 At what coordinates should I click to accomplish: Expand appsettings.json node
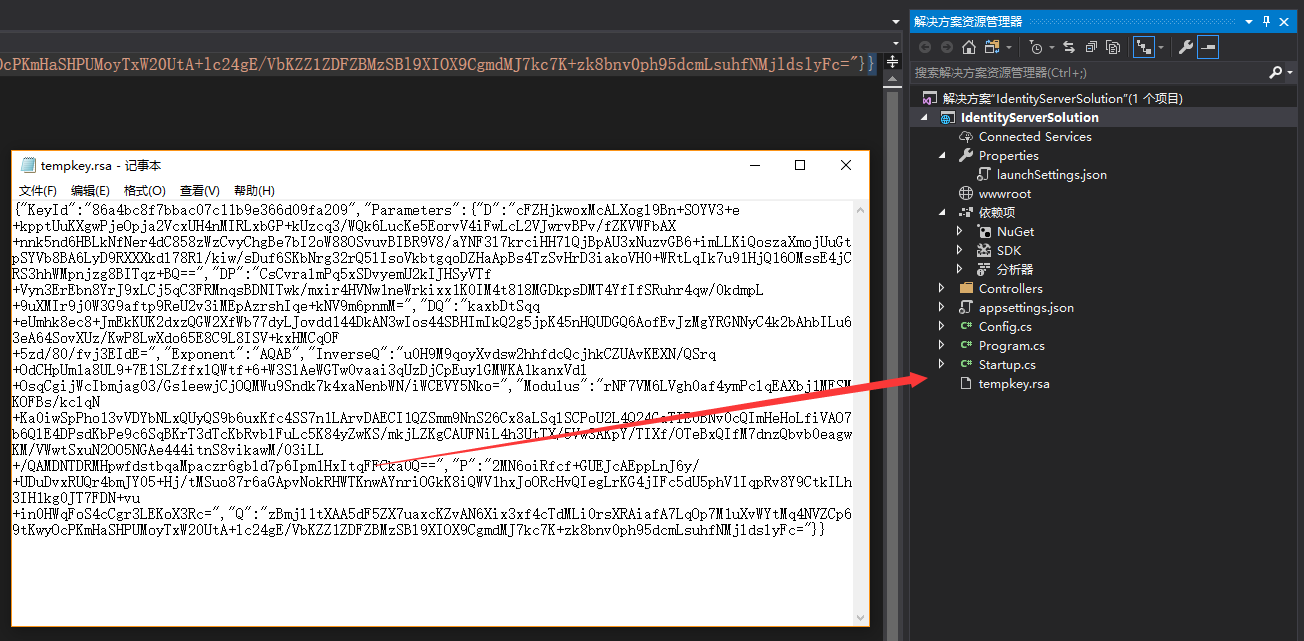point(942,307)
